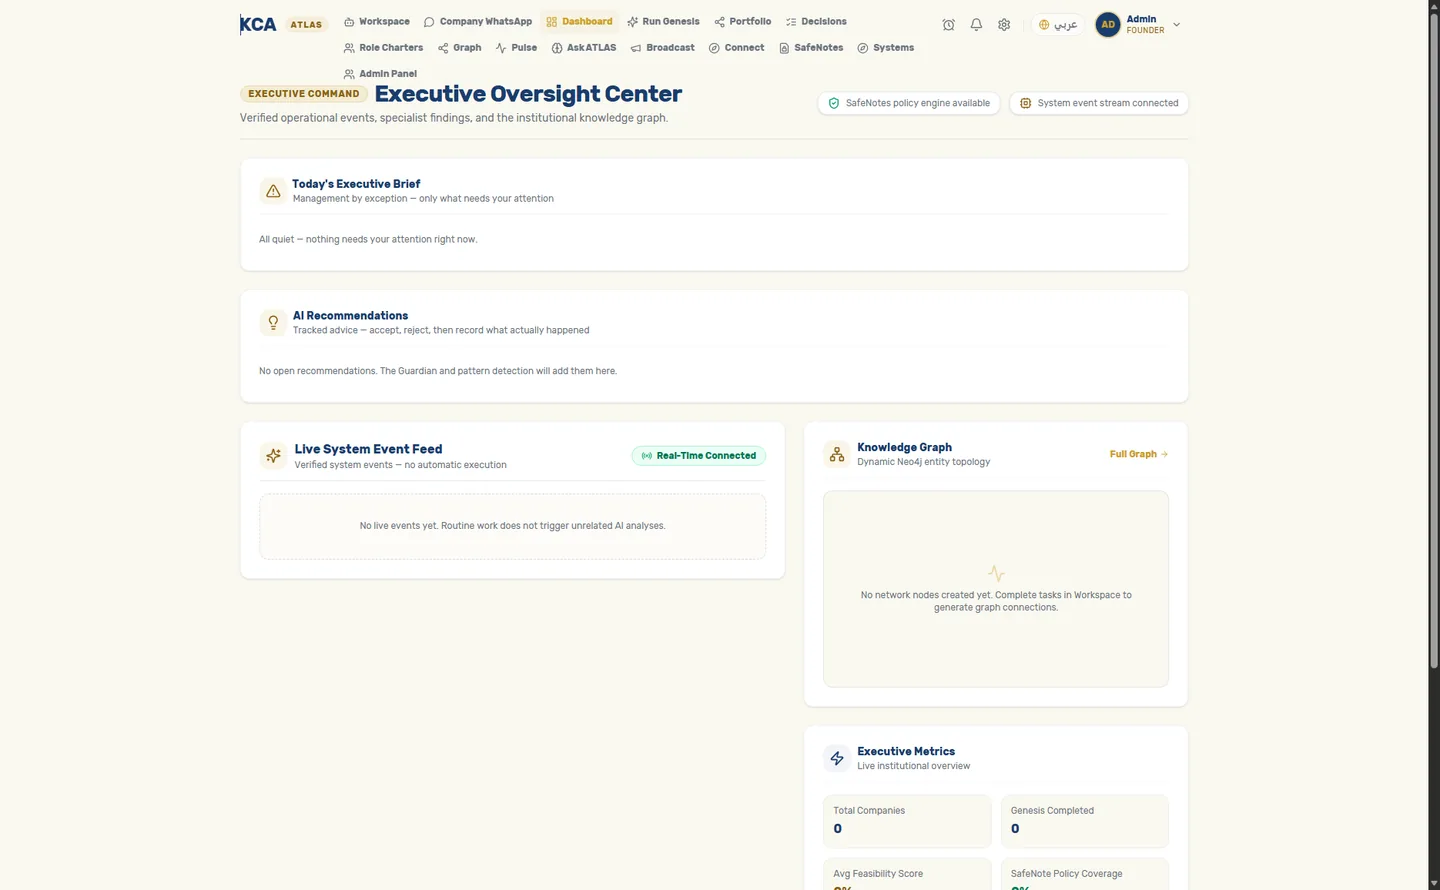The width and height of the screenshot is (1440, 890).
Task: Open notifications via the bell icon
Action: point(976,25)
